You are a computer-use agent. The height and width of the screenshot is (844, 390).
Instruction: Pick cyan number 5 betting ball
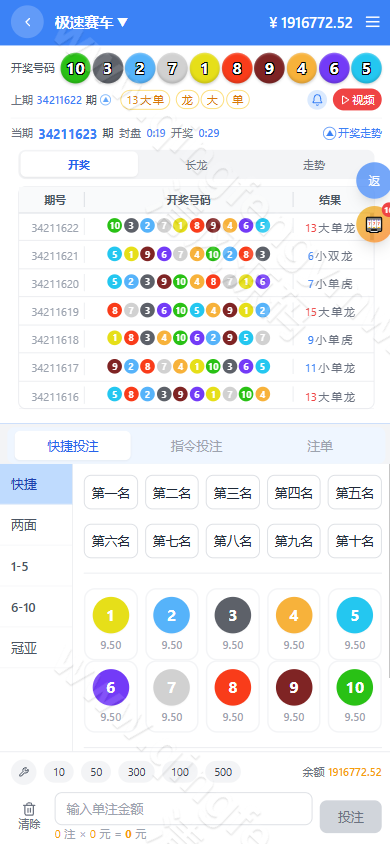pyautogui.click(x=354, y=615)
